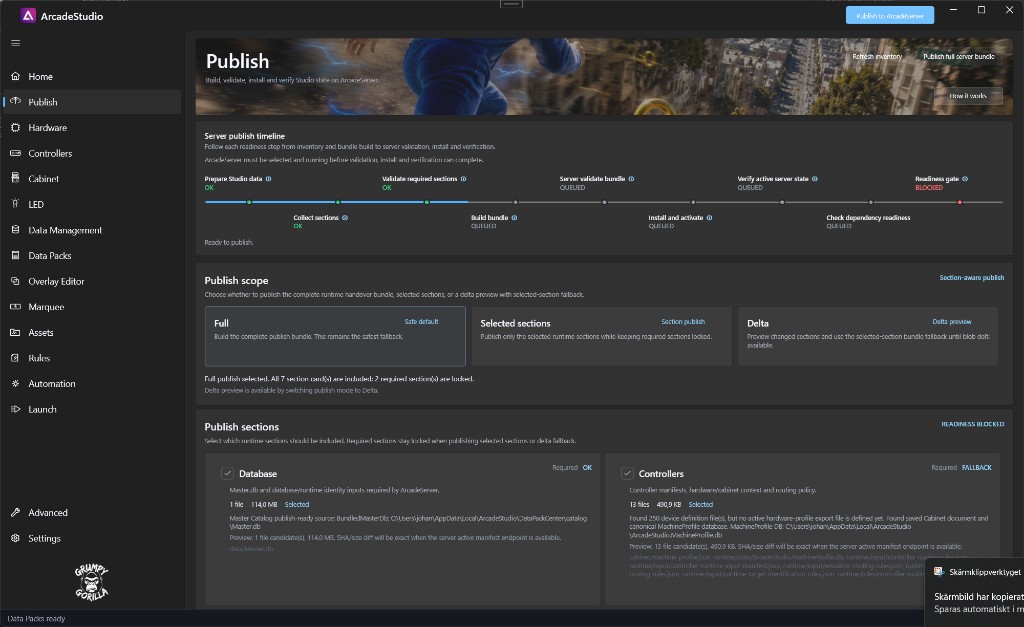This screenshot has height=627, width=1024.
Task: Click the READINESS BLOCKED status label
Action: pyautogui.click(x=972, y=424)
